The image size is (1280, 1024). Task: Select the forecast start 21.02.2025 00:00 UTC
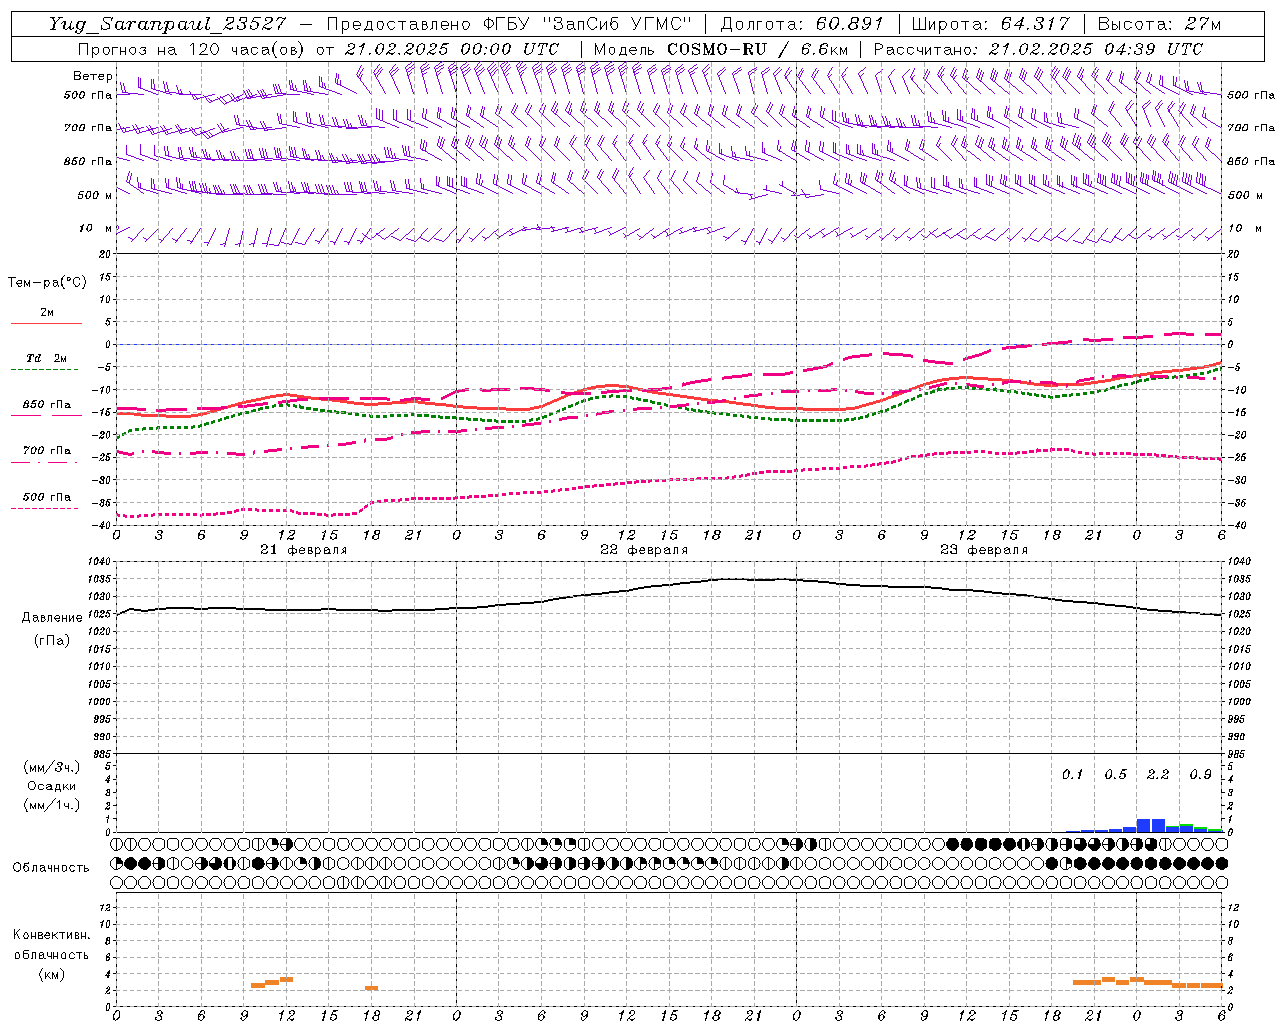tap(452, 49)
